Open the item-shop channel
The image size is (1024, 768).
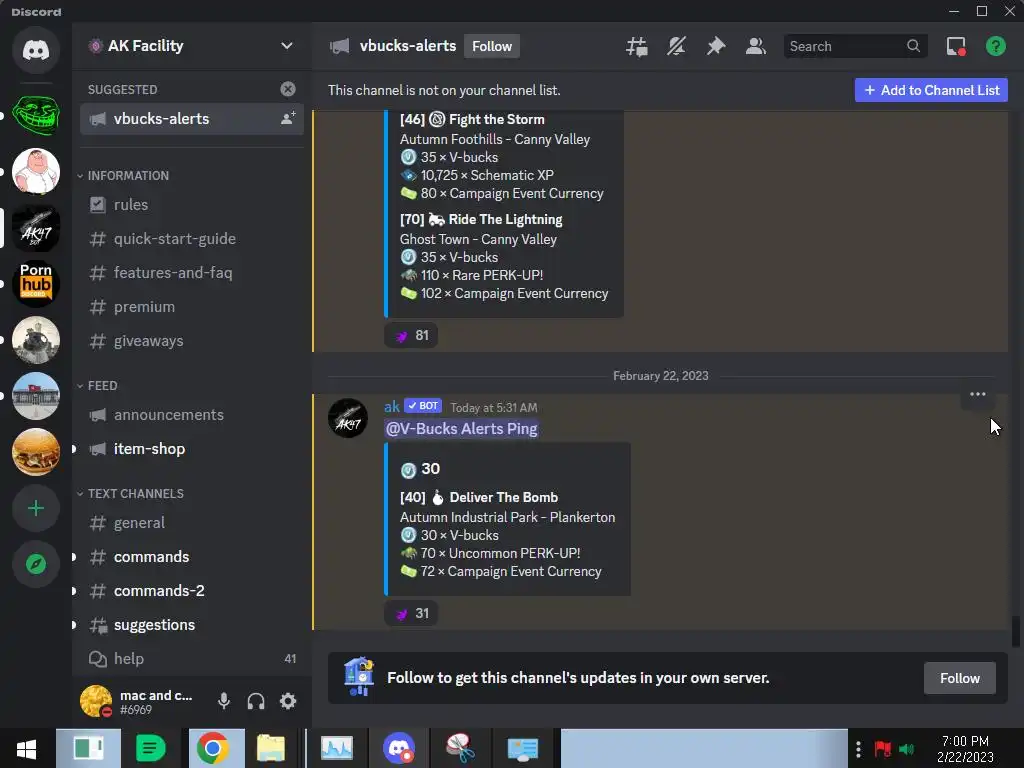tap(192, 449)
